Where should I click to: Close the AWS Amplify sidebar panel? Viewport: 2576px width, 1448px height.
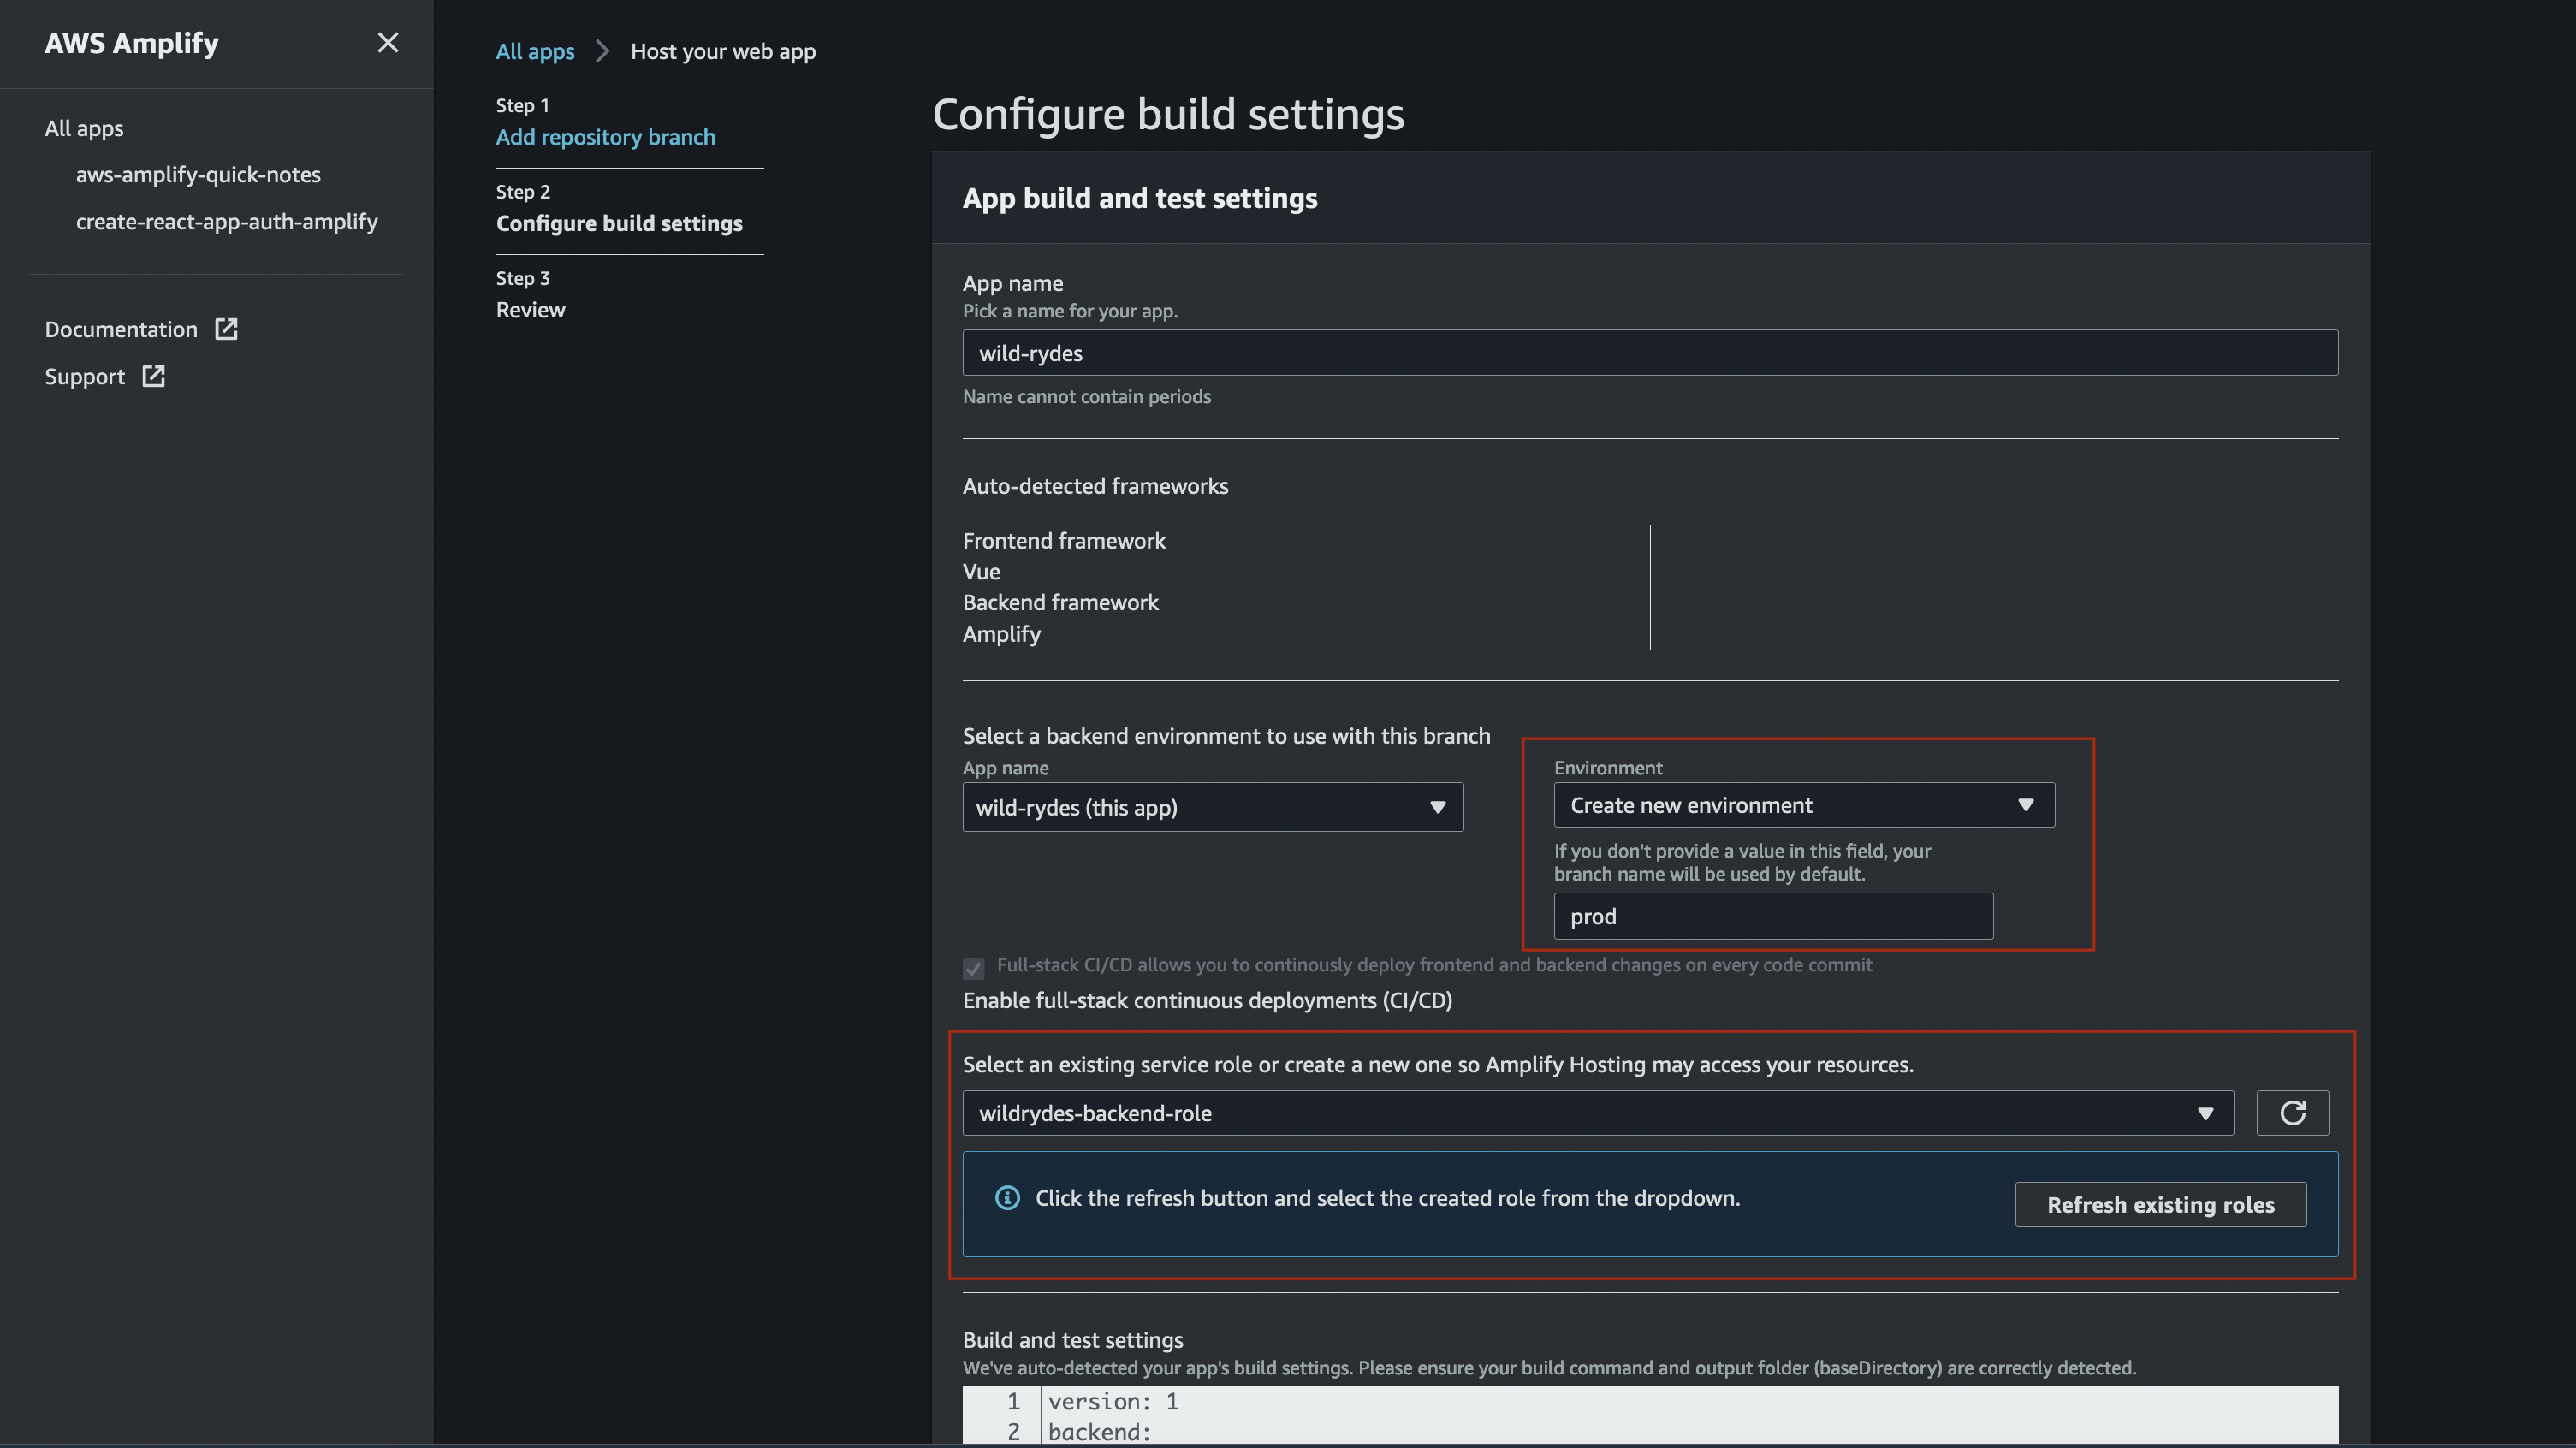tap(388, 43)
